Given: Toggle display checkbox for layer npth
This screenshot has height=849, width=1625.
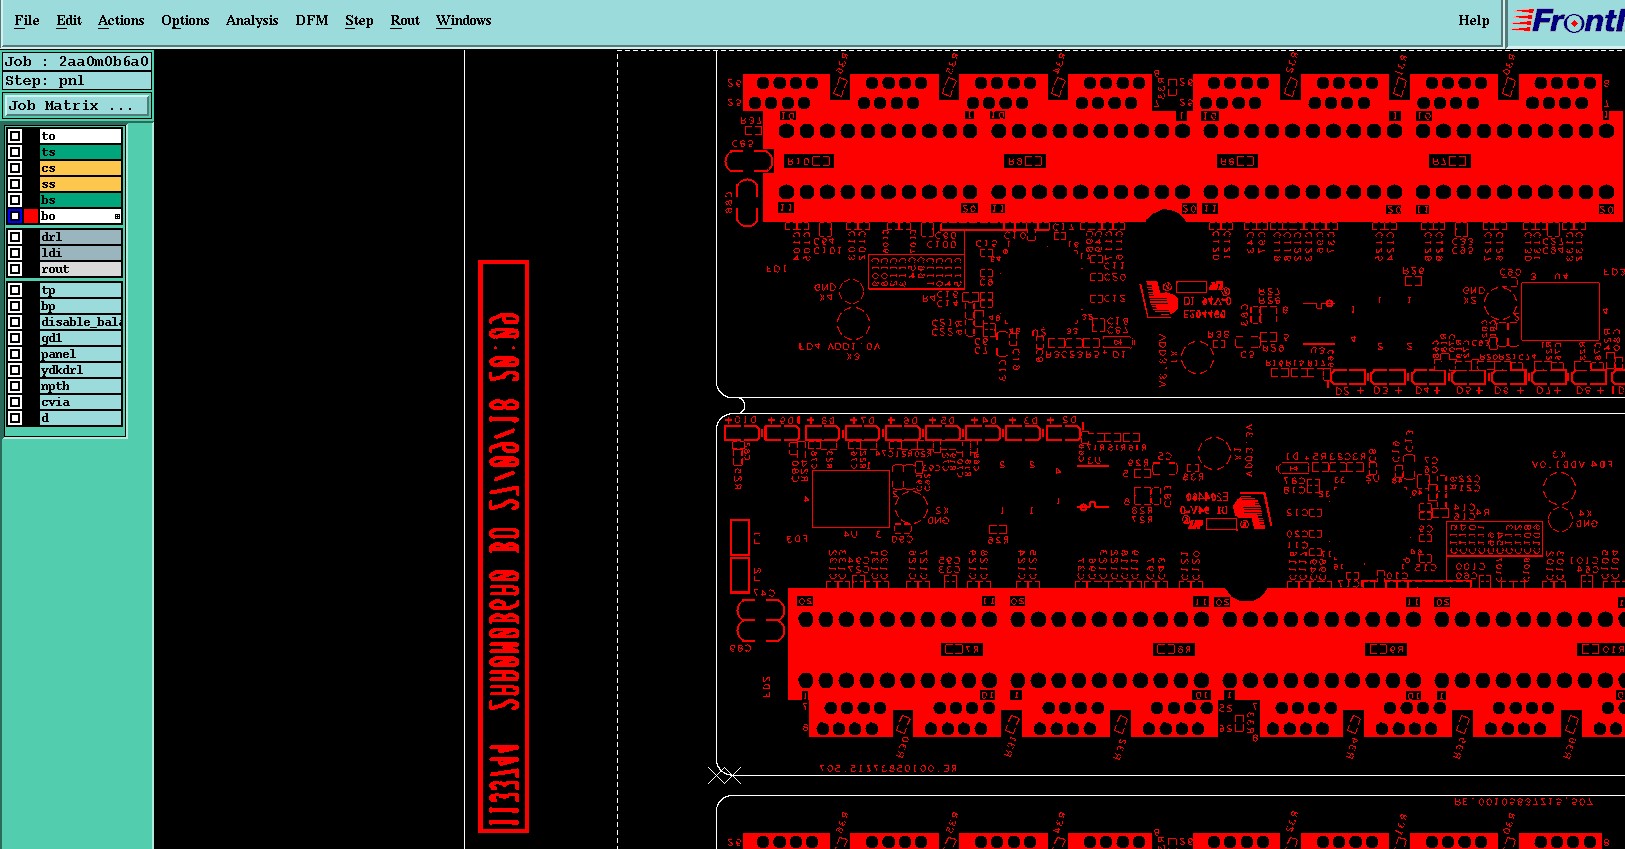Looking at the screenshot, I should click(15, 386).
